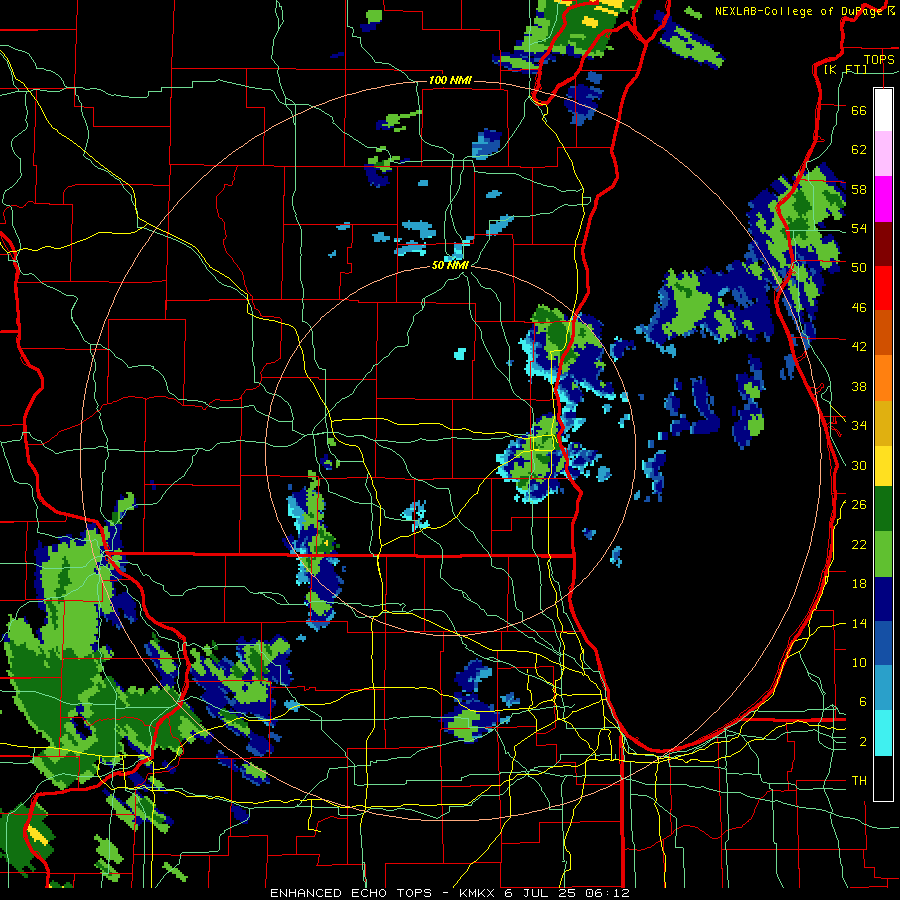This screenshot has width=900, height=900.
Task: Click the 10 legend value
Action: [859, 662]
